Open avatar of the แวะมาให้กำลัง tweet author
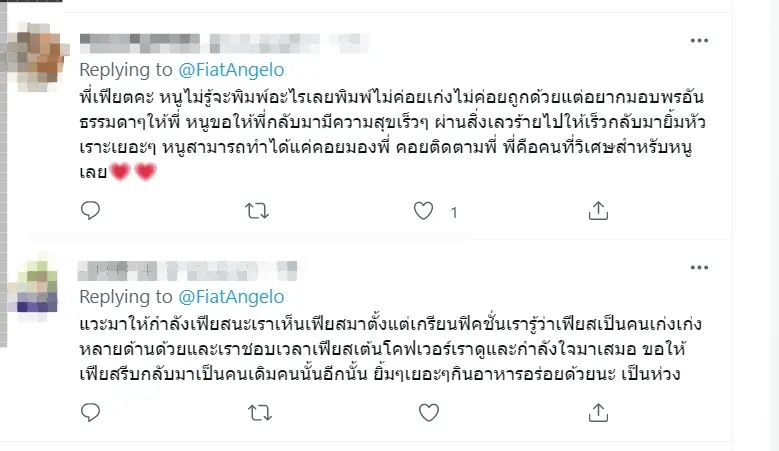This screenshot has height=451, width=779. point(31,285)
